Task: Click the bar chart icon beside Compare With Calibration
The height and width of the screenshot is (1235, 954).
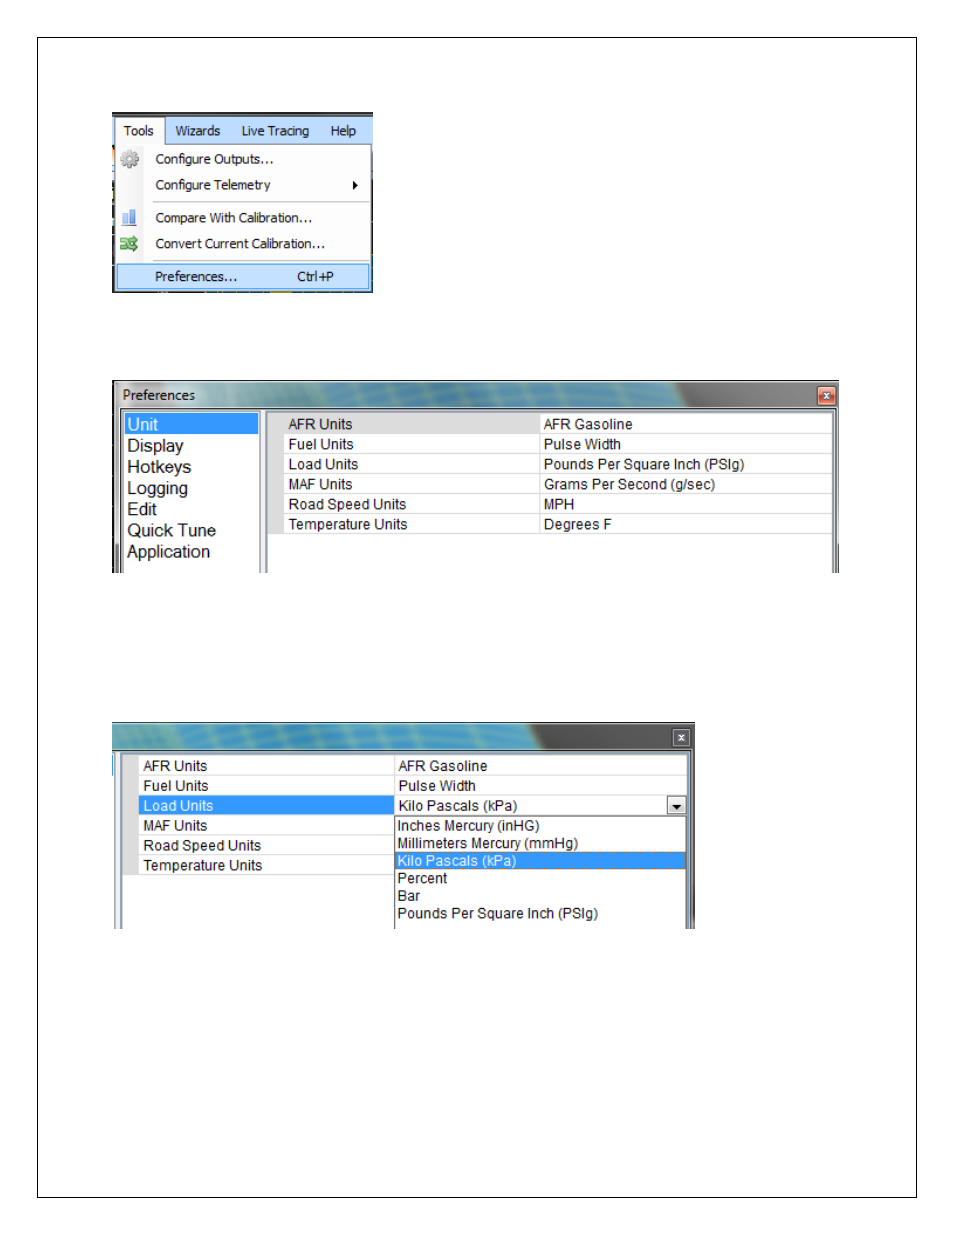Action: (129, 217)
